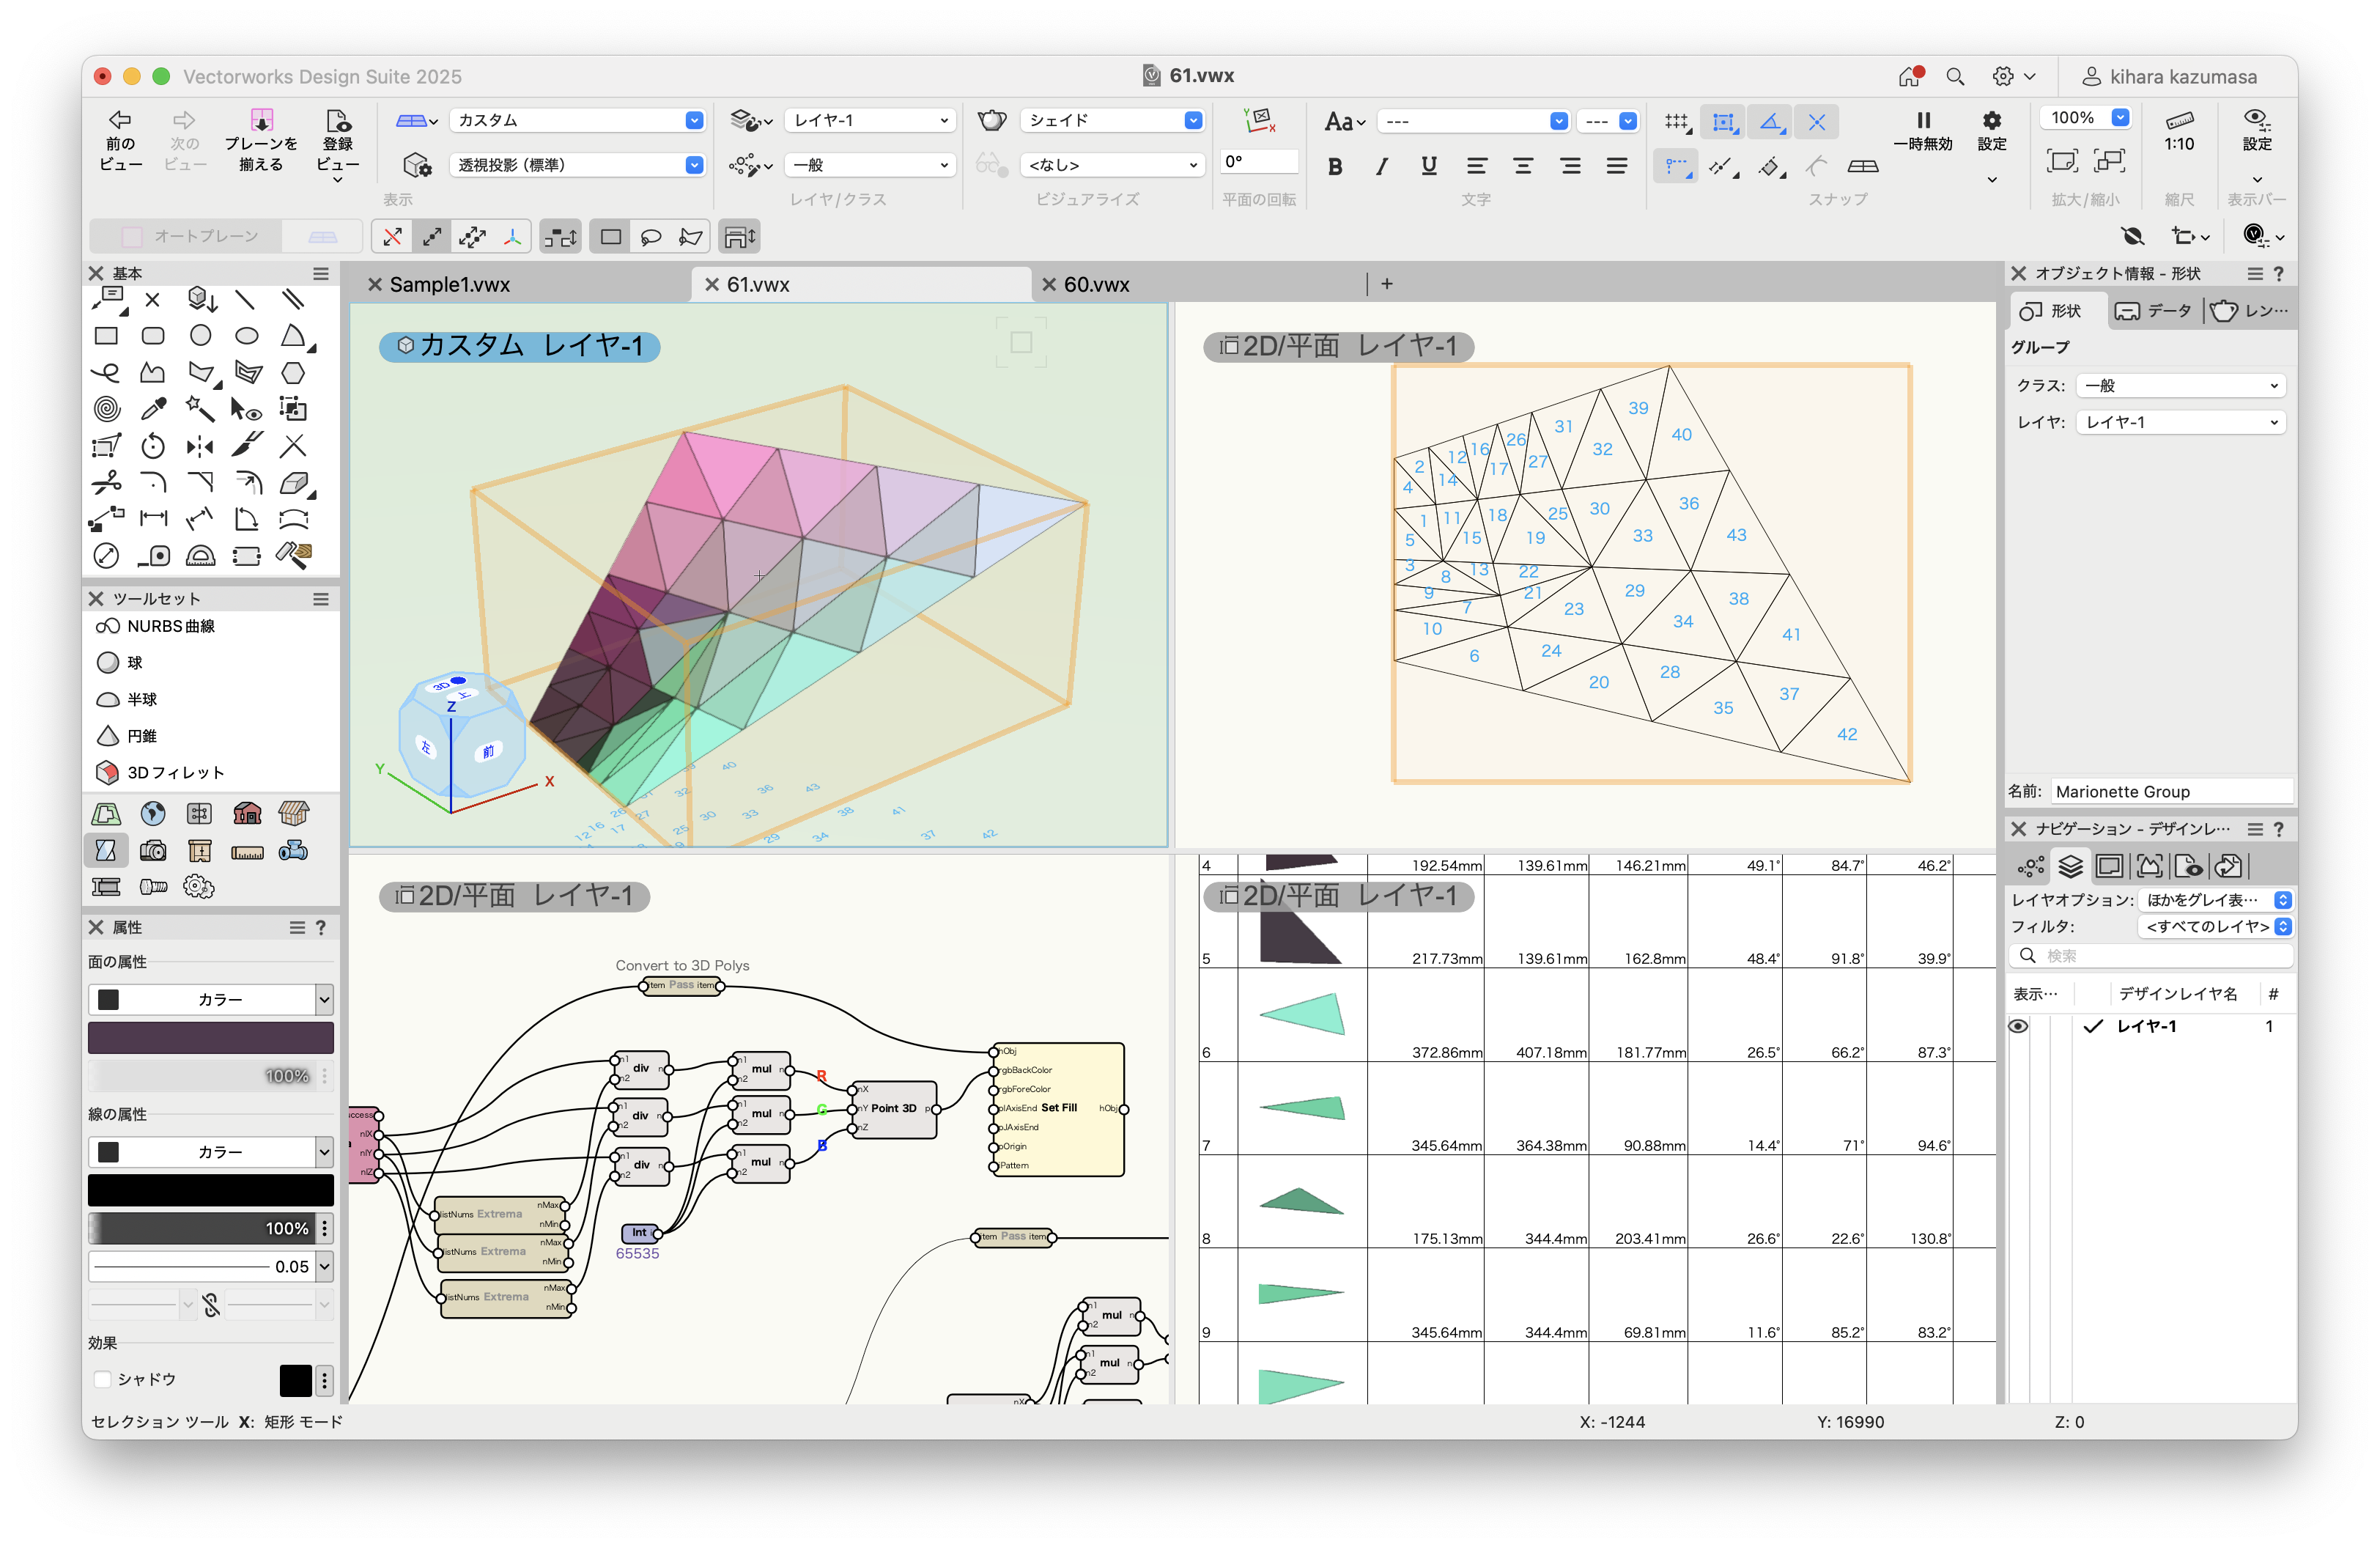This screenshot has width=2380, height=1548.
Task: Select the Mirror tool
Action: [200, 446]
